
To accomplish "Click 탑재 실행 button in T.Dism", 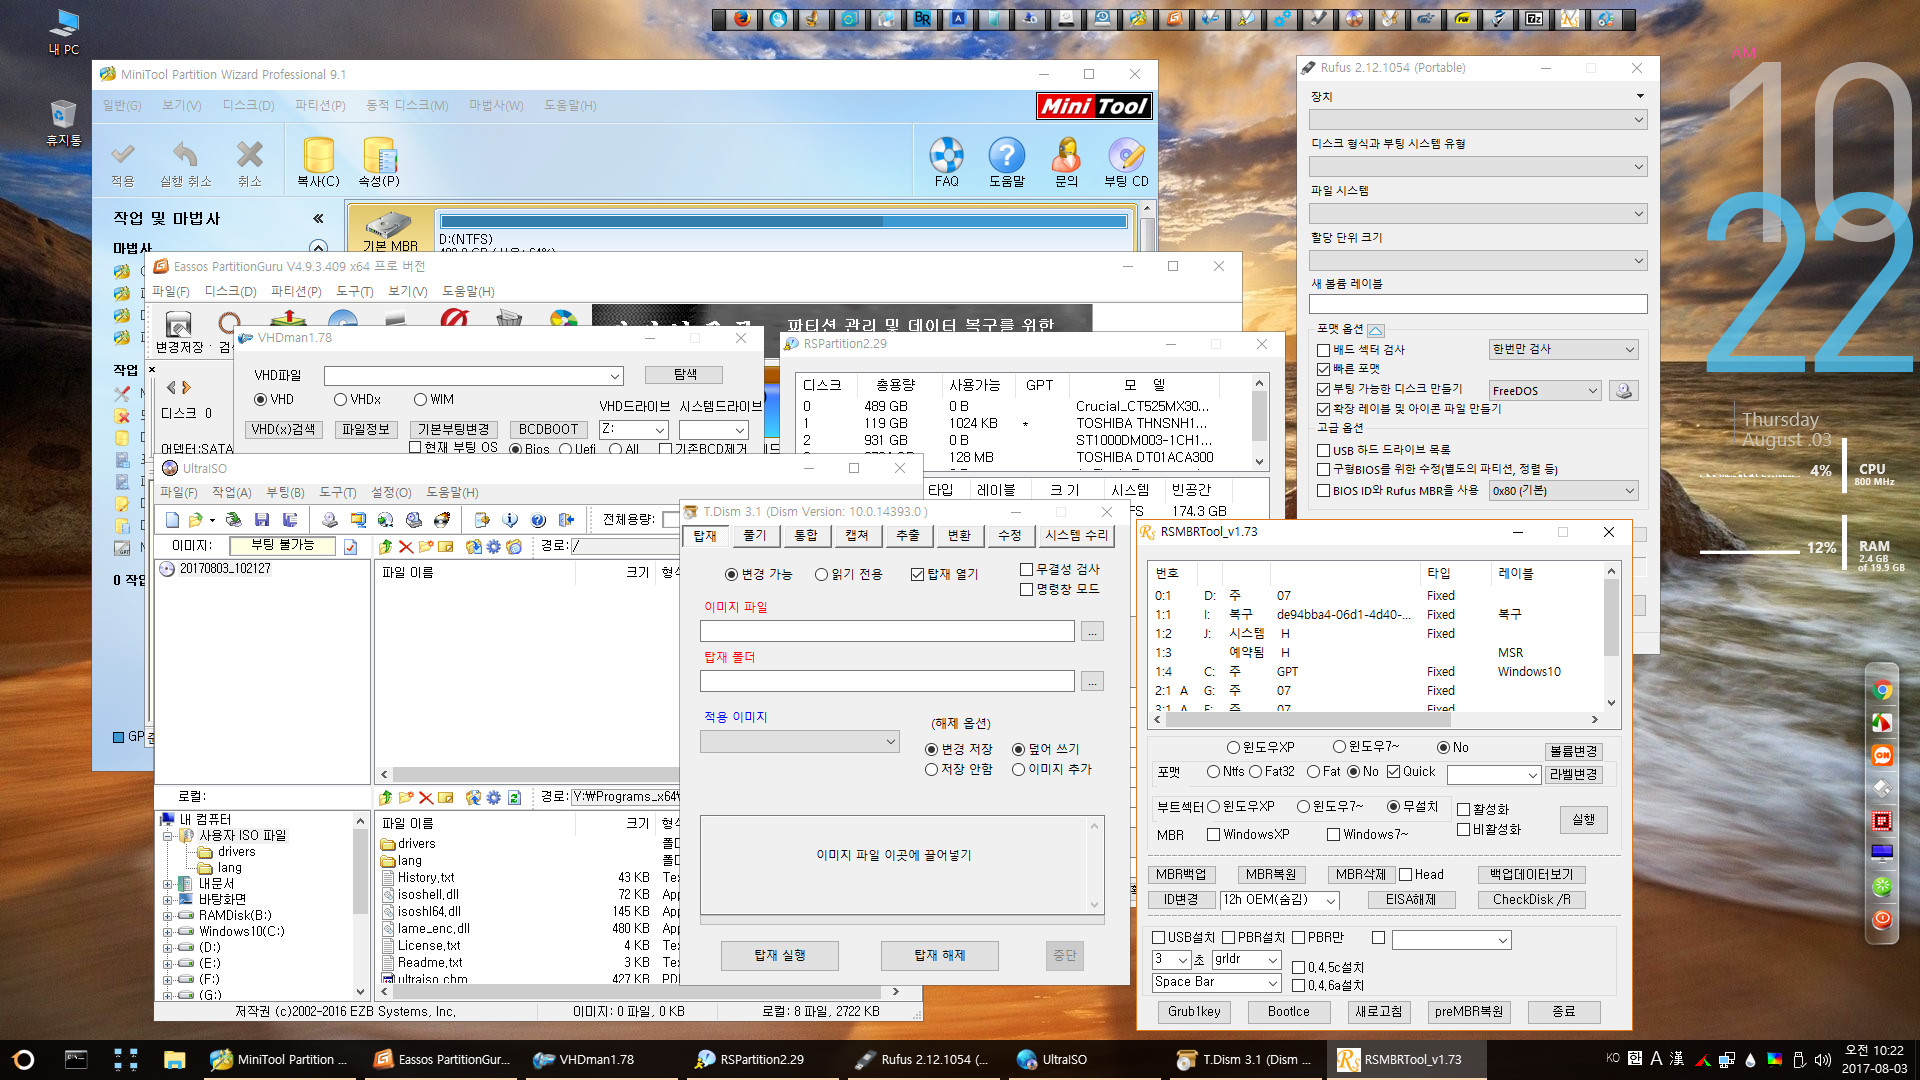I will tap(779, 955).
